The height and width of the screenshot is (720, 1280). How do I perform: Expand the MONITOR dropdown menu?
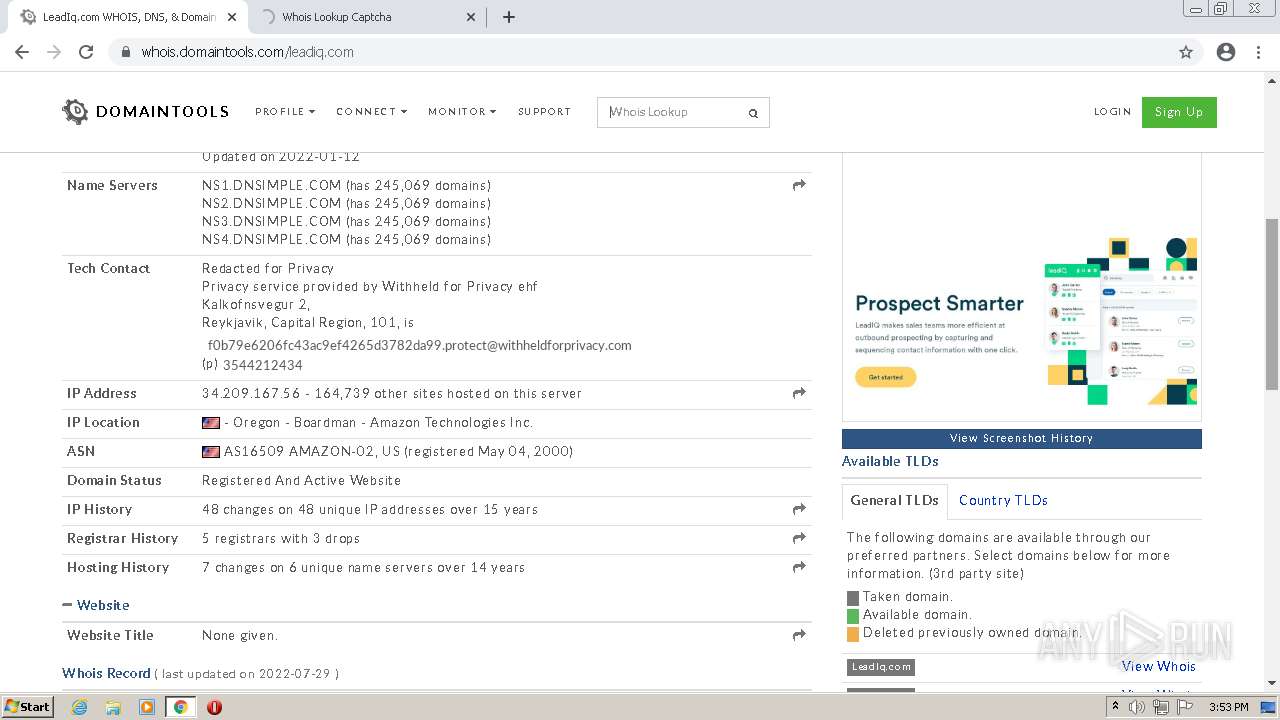(x=462, y=112)
